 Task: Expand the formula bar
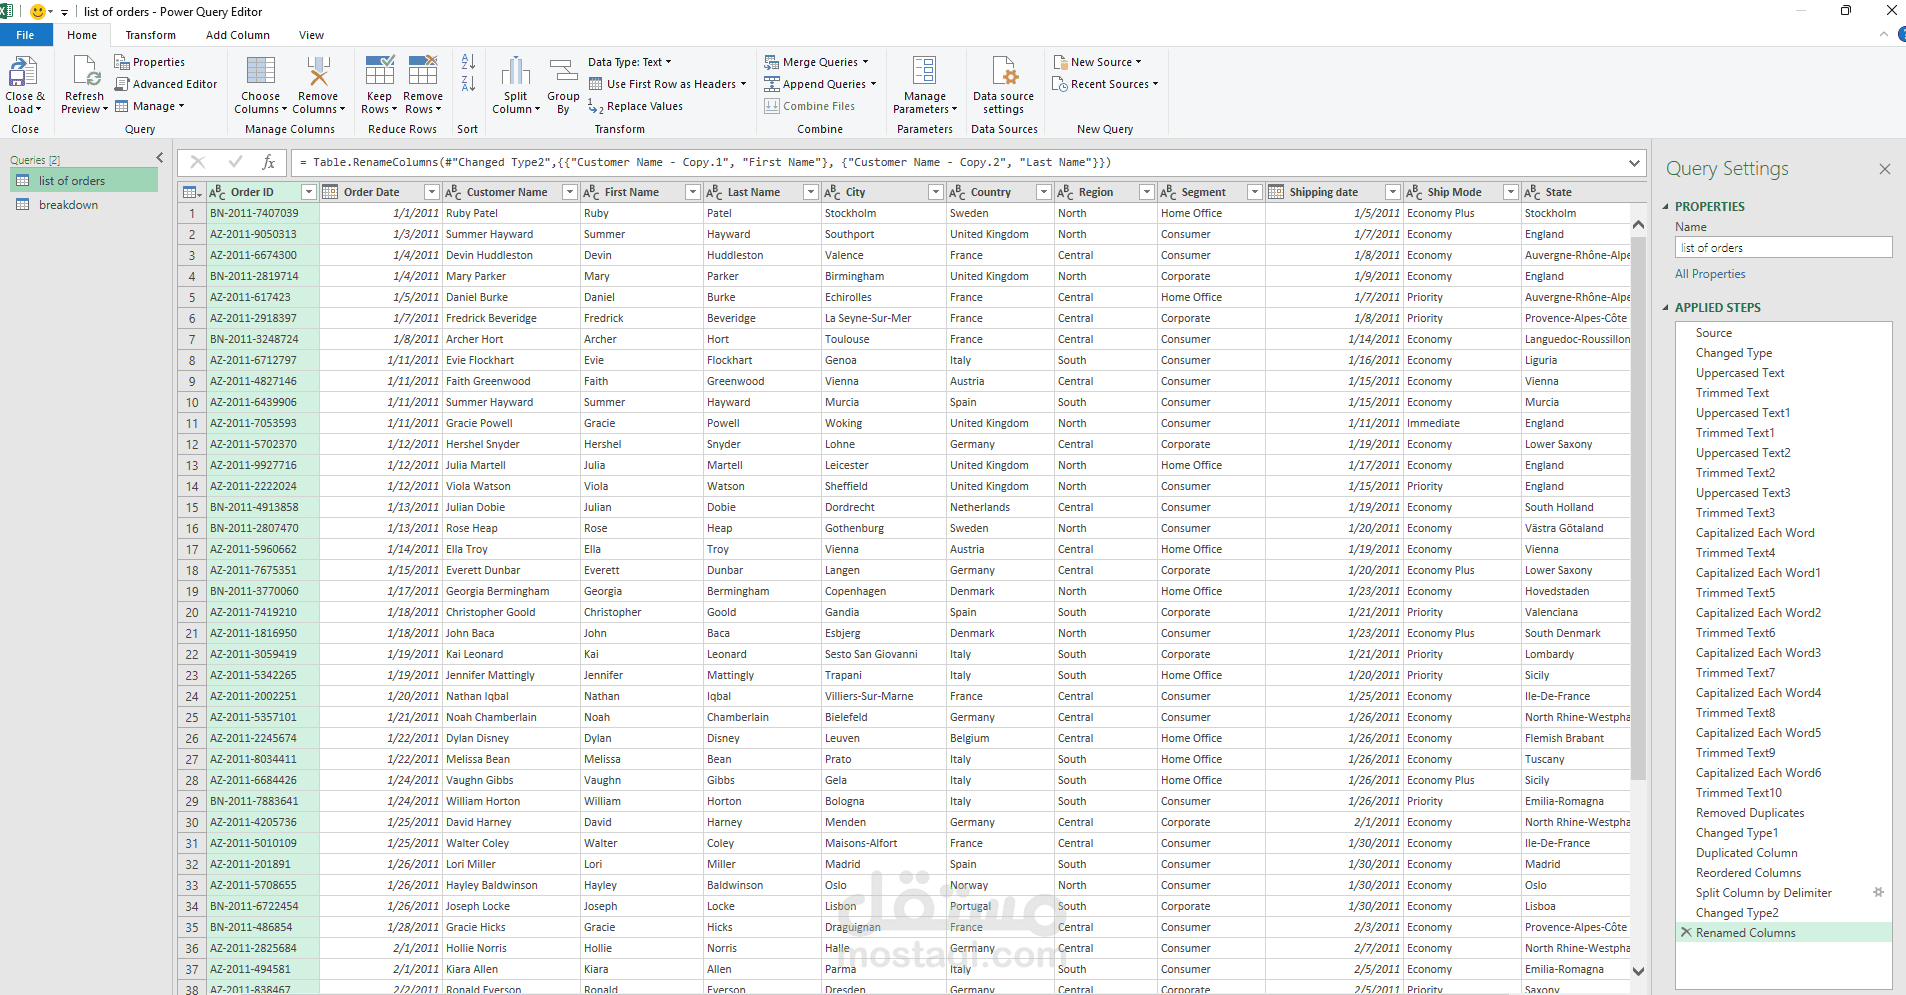click(x=1634, y=162)
